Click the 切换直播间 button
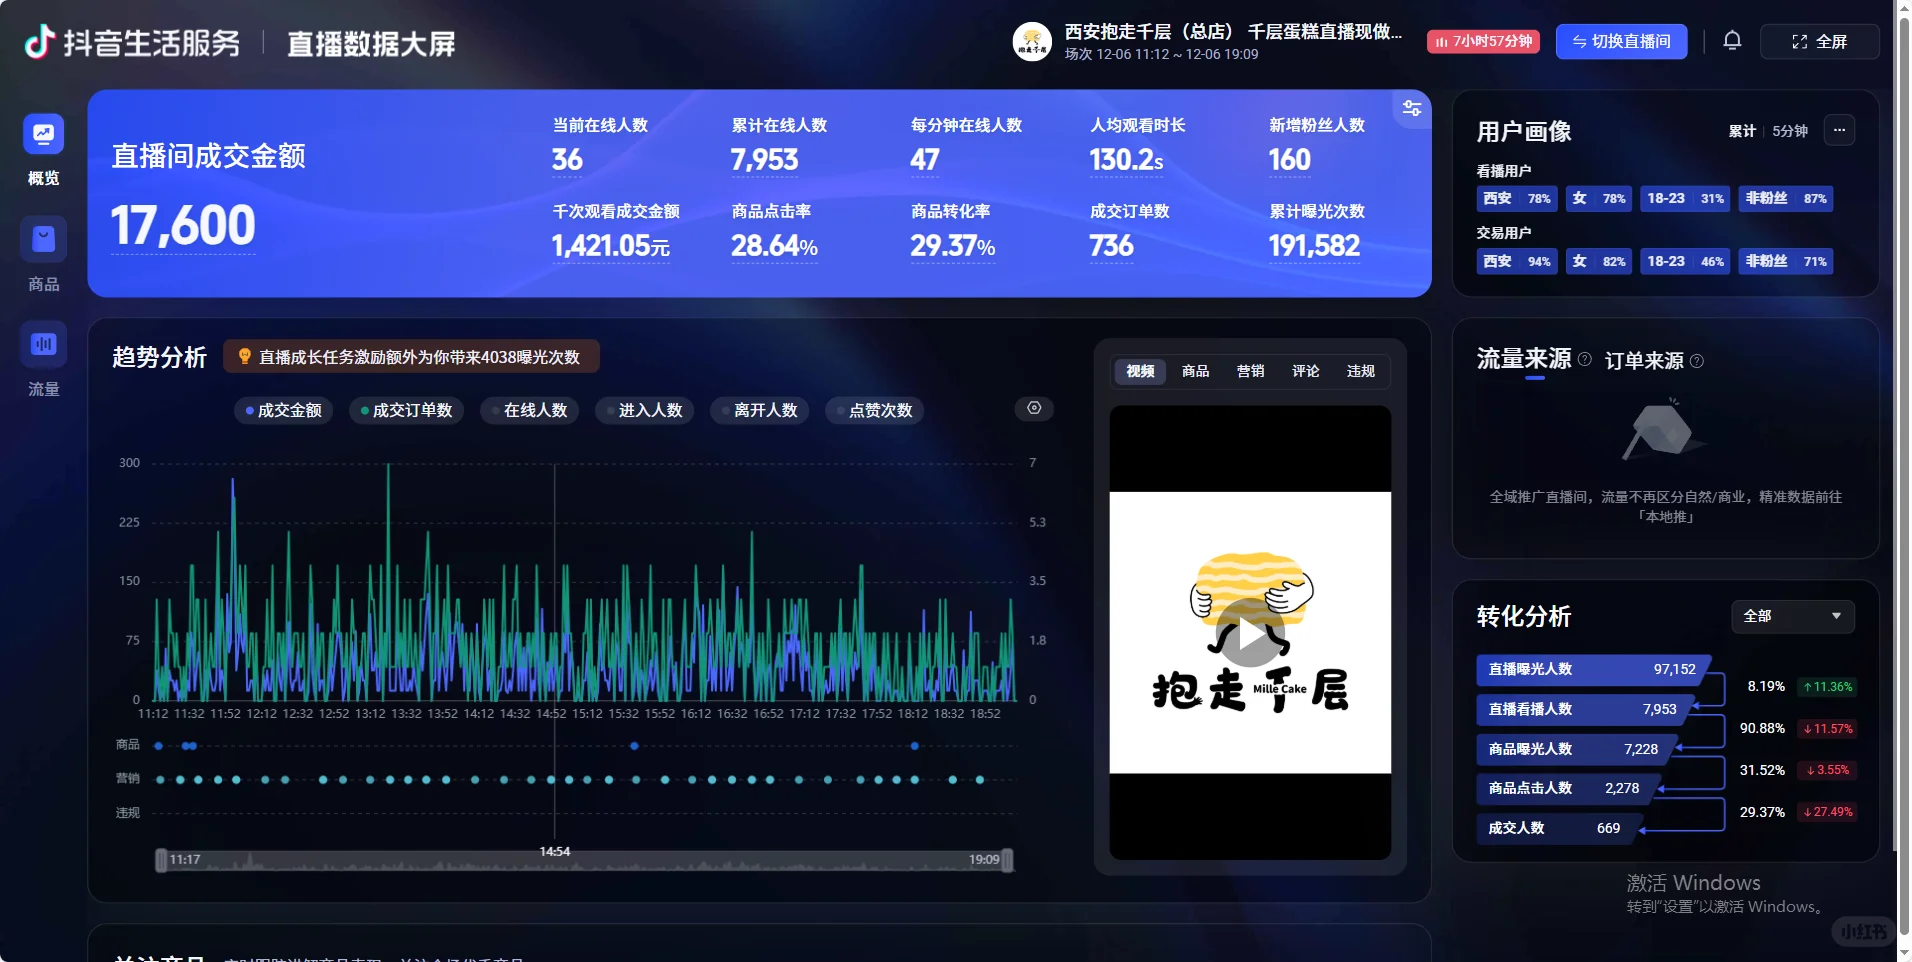Screen dimensions: 1912x962 (x=1620, y=41)
